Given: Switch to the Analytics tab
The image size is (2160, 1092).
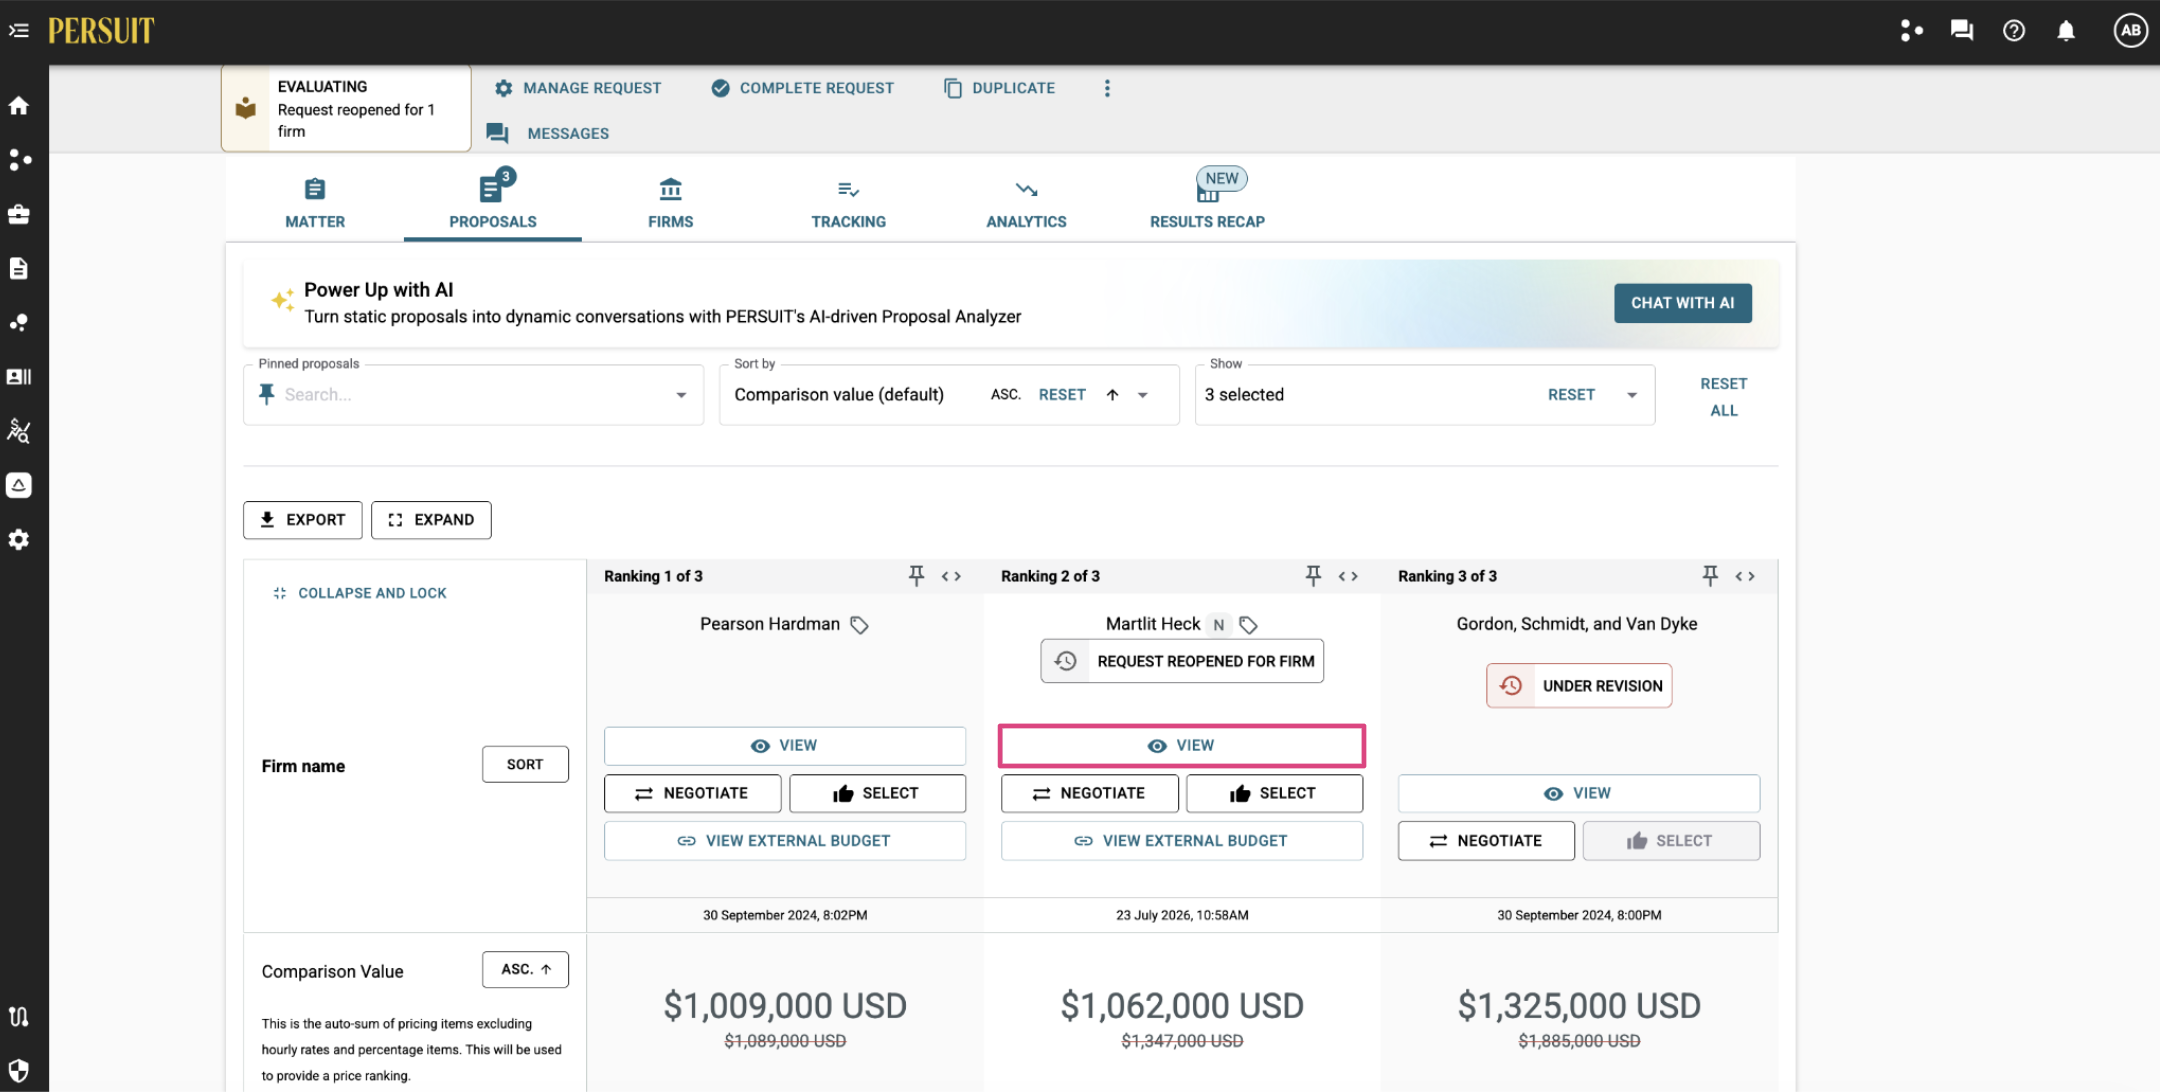Looking at the screenshot, I should pos(1026,204).
